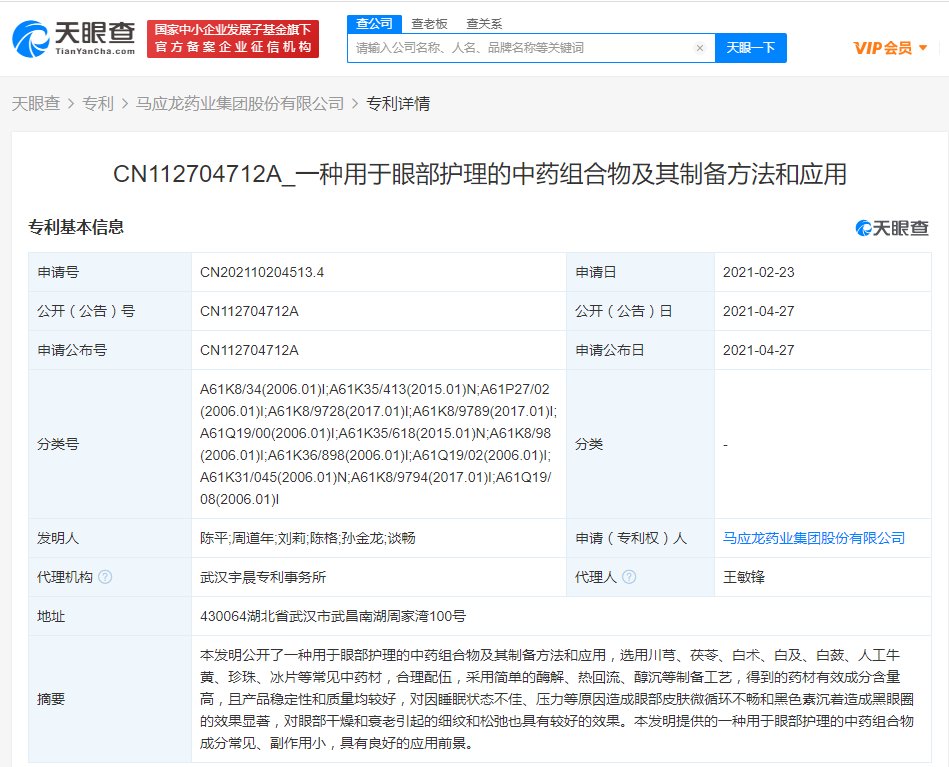Viewport: 949px width, 767px height.
Task: Select 2021-04-27 in 申请公布日 row
Action: [758, 351]
